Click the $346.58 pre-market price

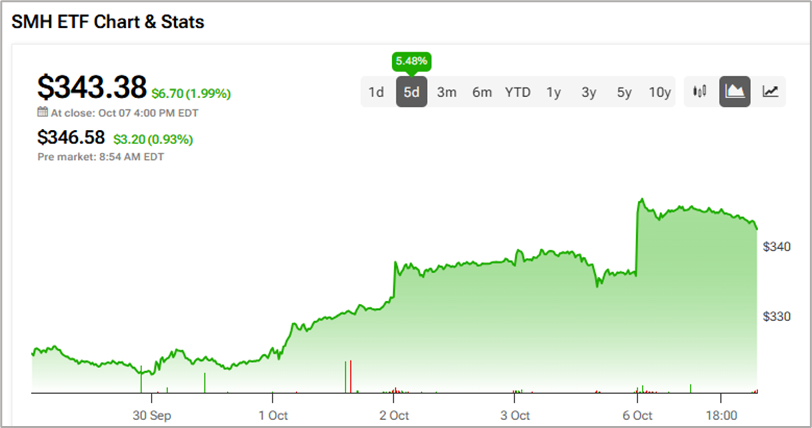(72, 138)
